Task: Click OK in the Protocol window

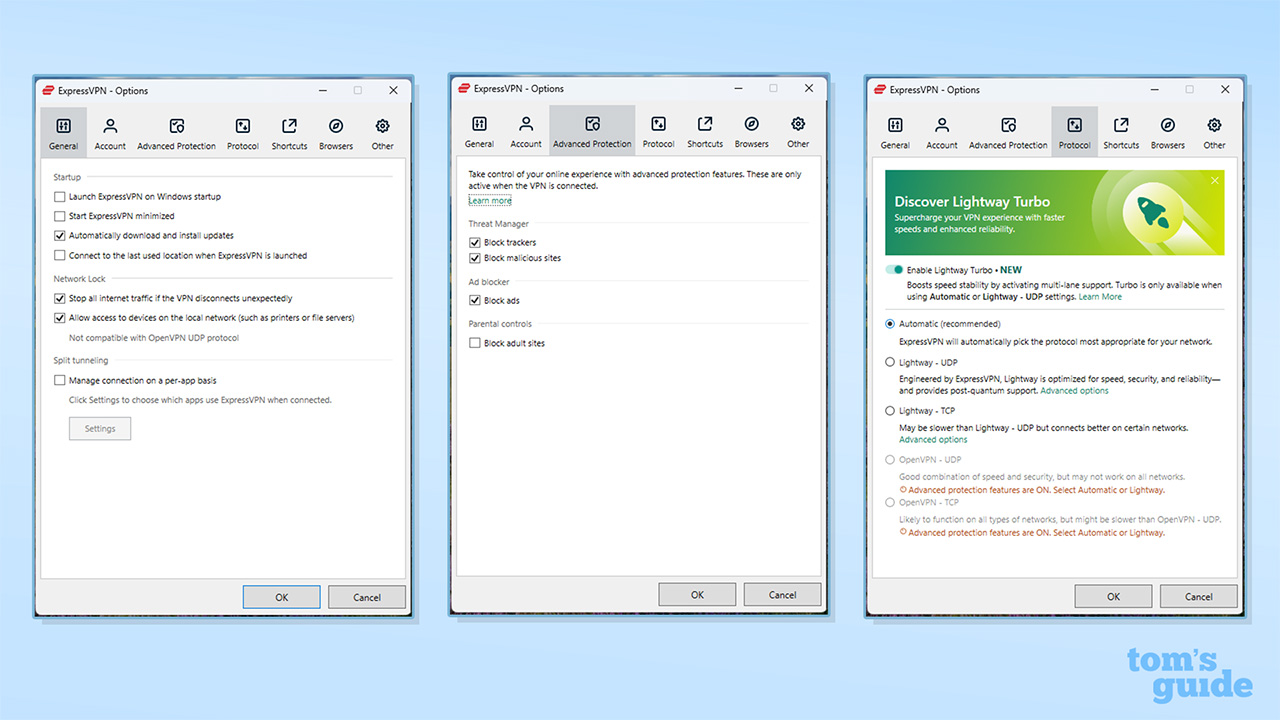Action: click(1113, 597)
